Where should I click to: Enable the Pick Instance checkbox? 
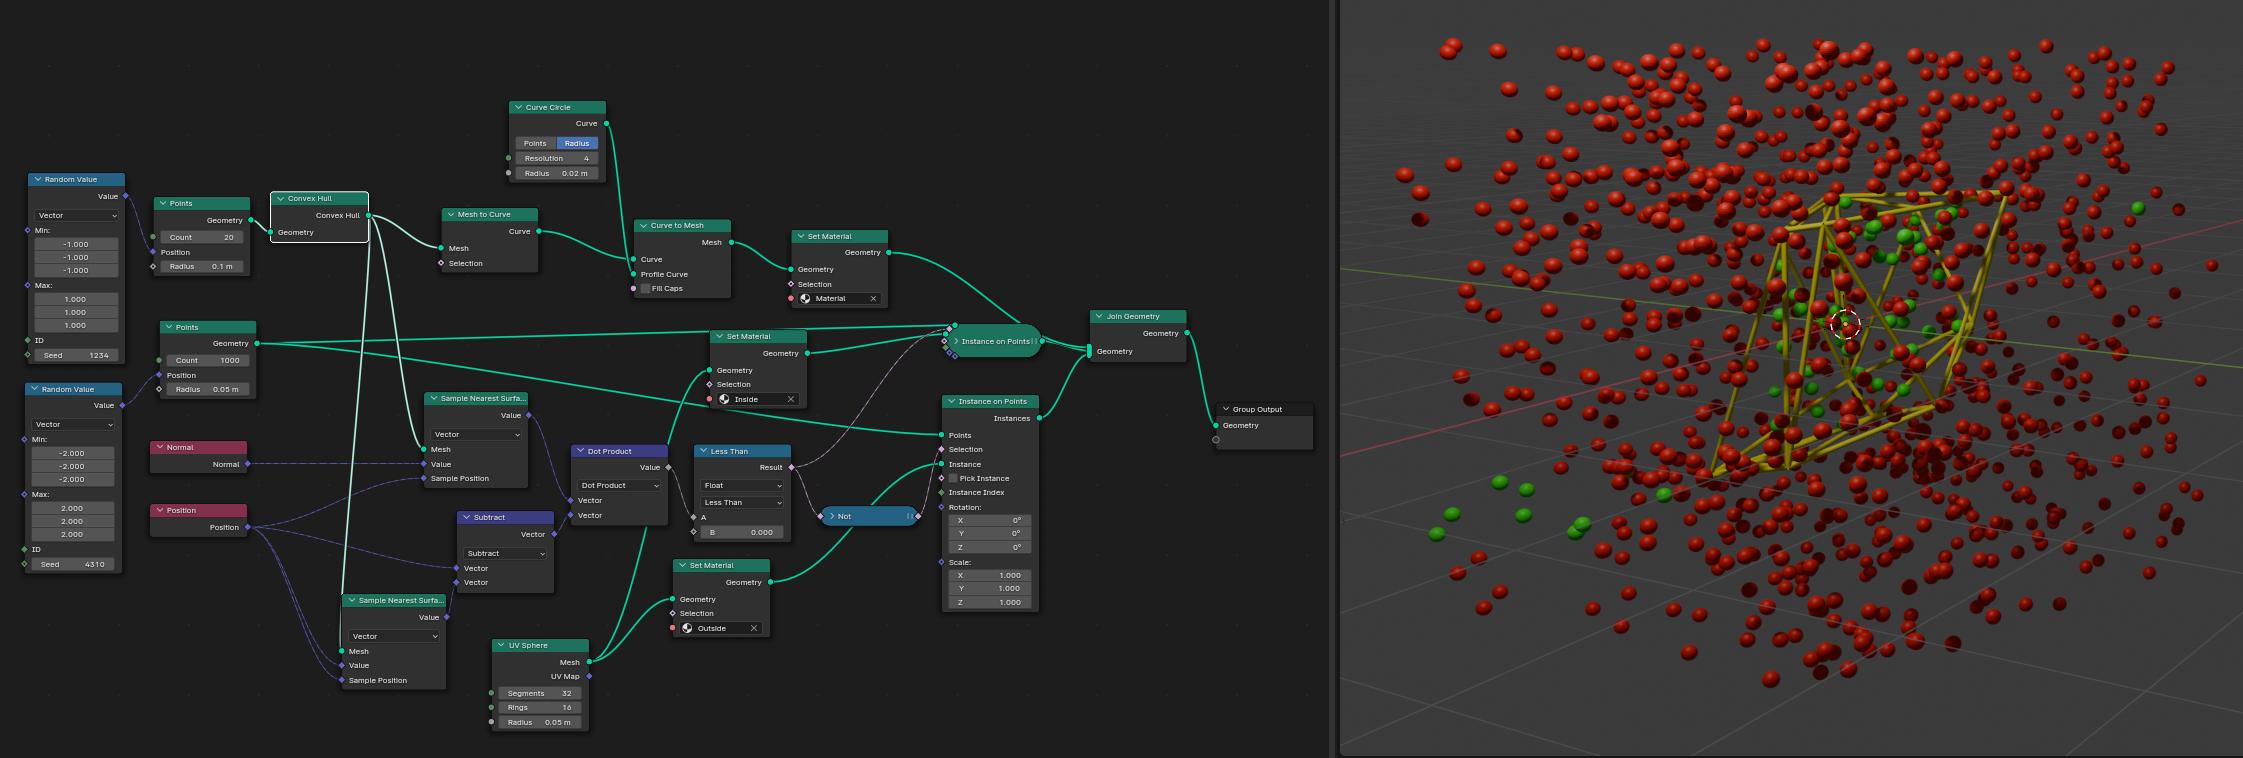953,478
